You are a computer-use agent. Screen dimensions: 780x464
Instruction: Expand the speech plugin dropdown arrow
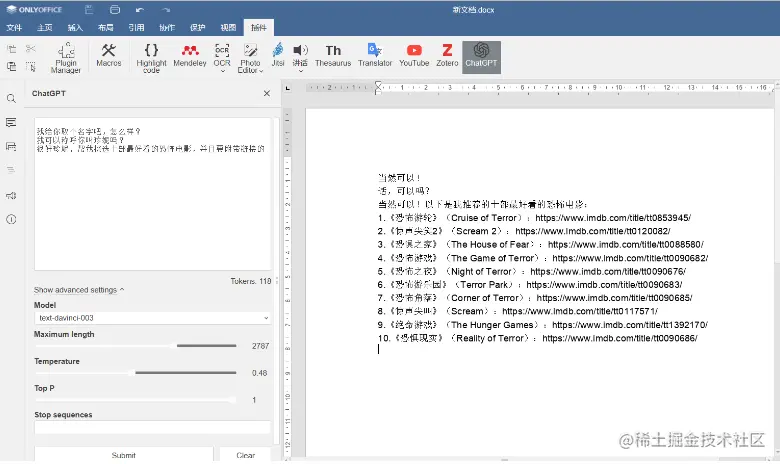coord(300,71)
